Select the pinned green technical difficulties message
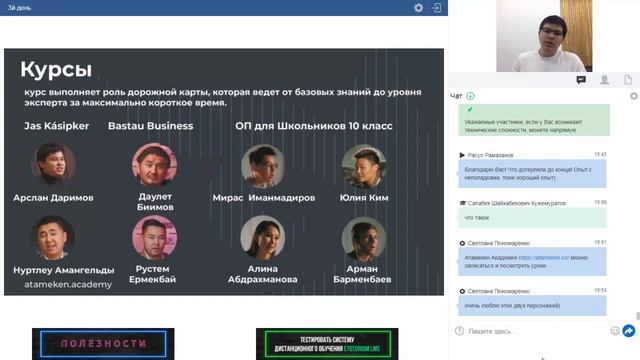The image size is (640, 360). 534,120
